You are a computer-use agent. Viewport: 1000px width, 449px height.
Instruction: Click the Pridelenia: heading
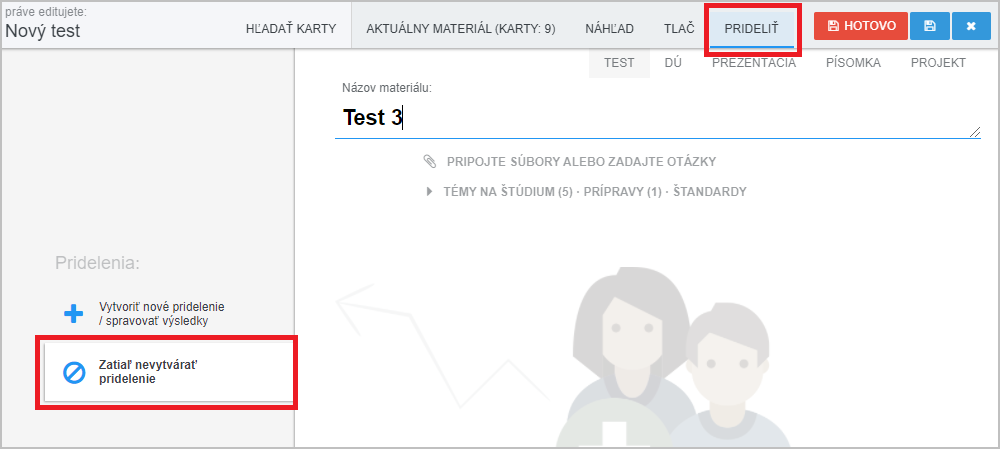coord(98,263)
